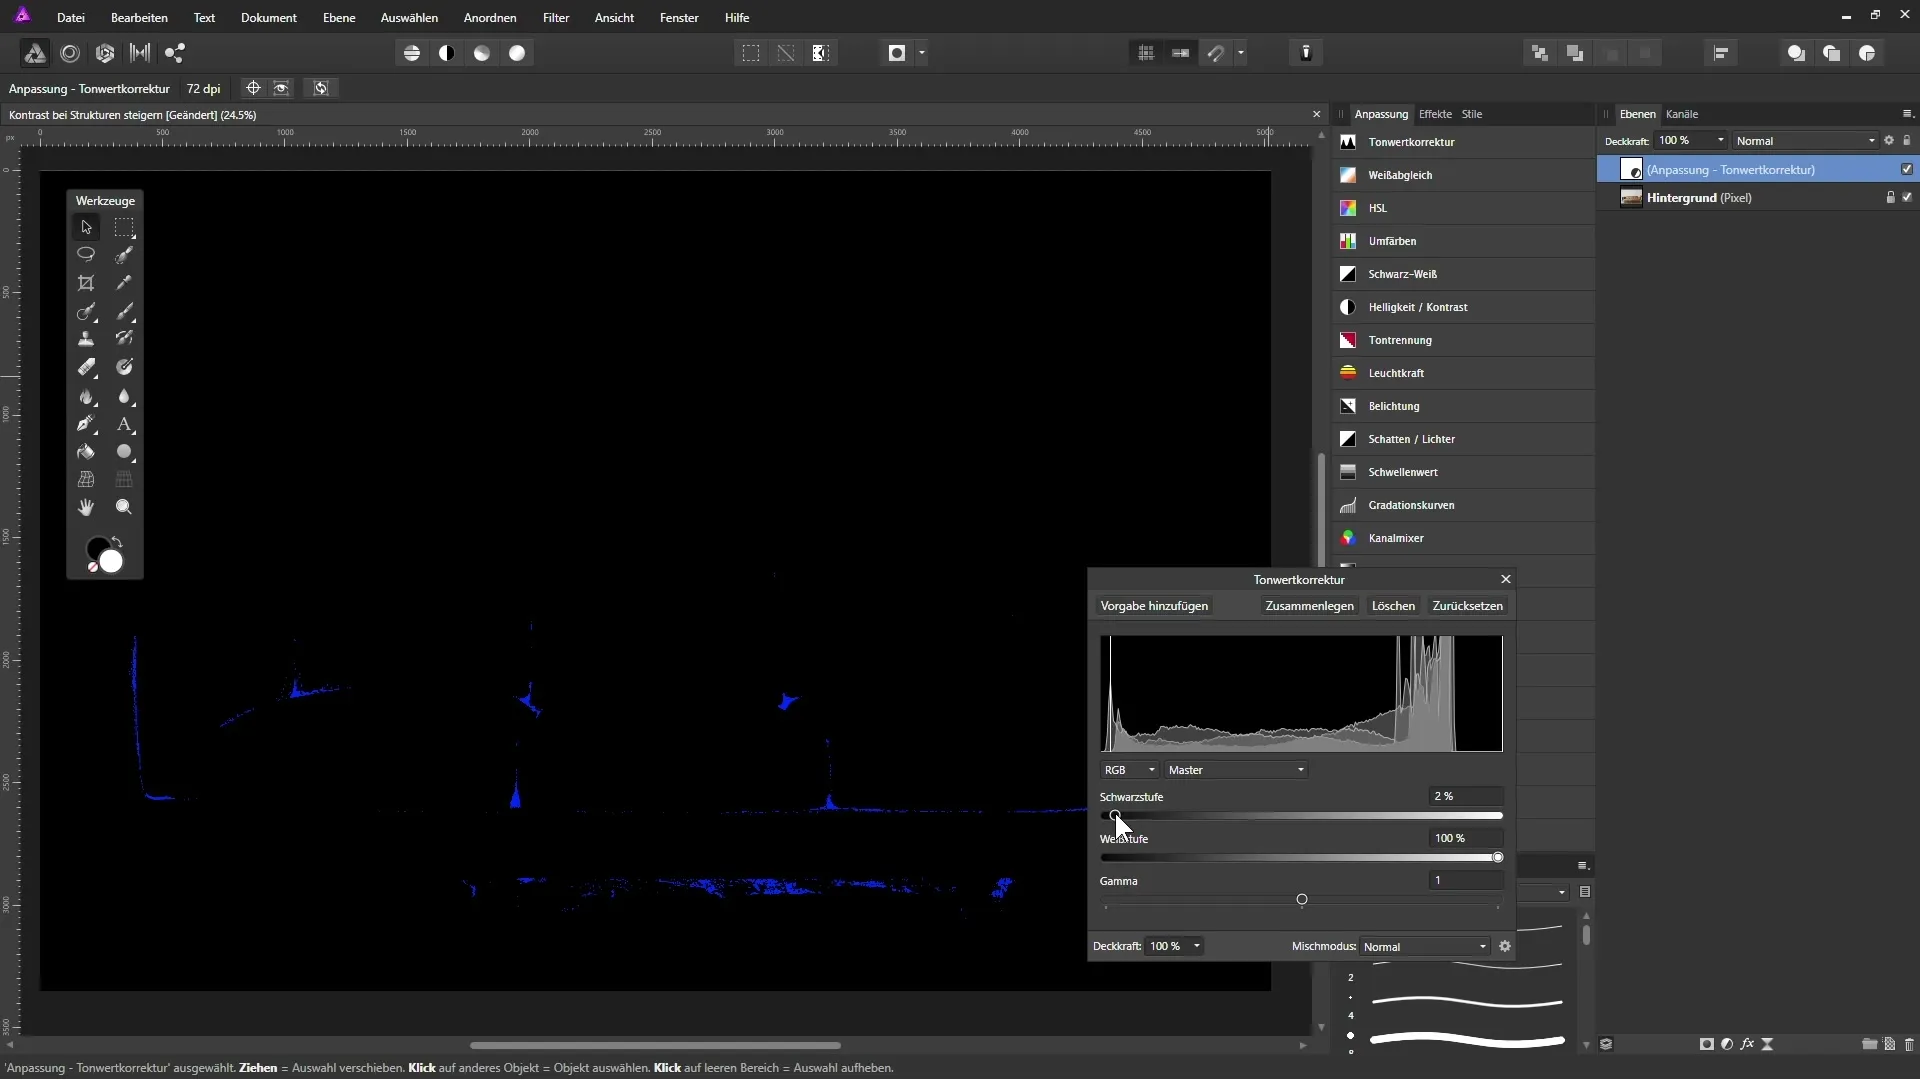Viewport: 1920px width, 1080px height.
Task: Click the Weißstufe slider handle
Action: (x=1497, y=857)
